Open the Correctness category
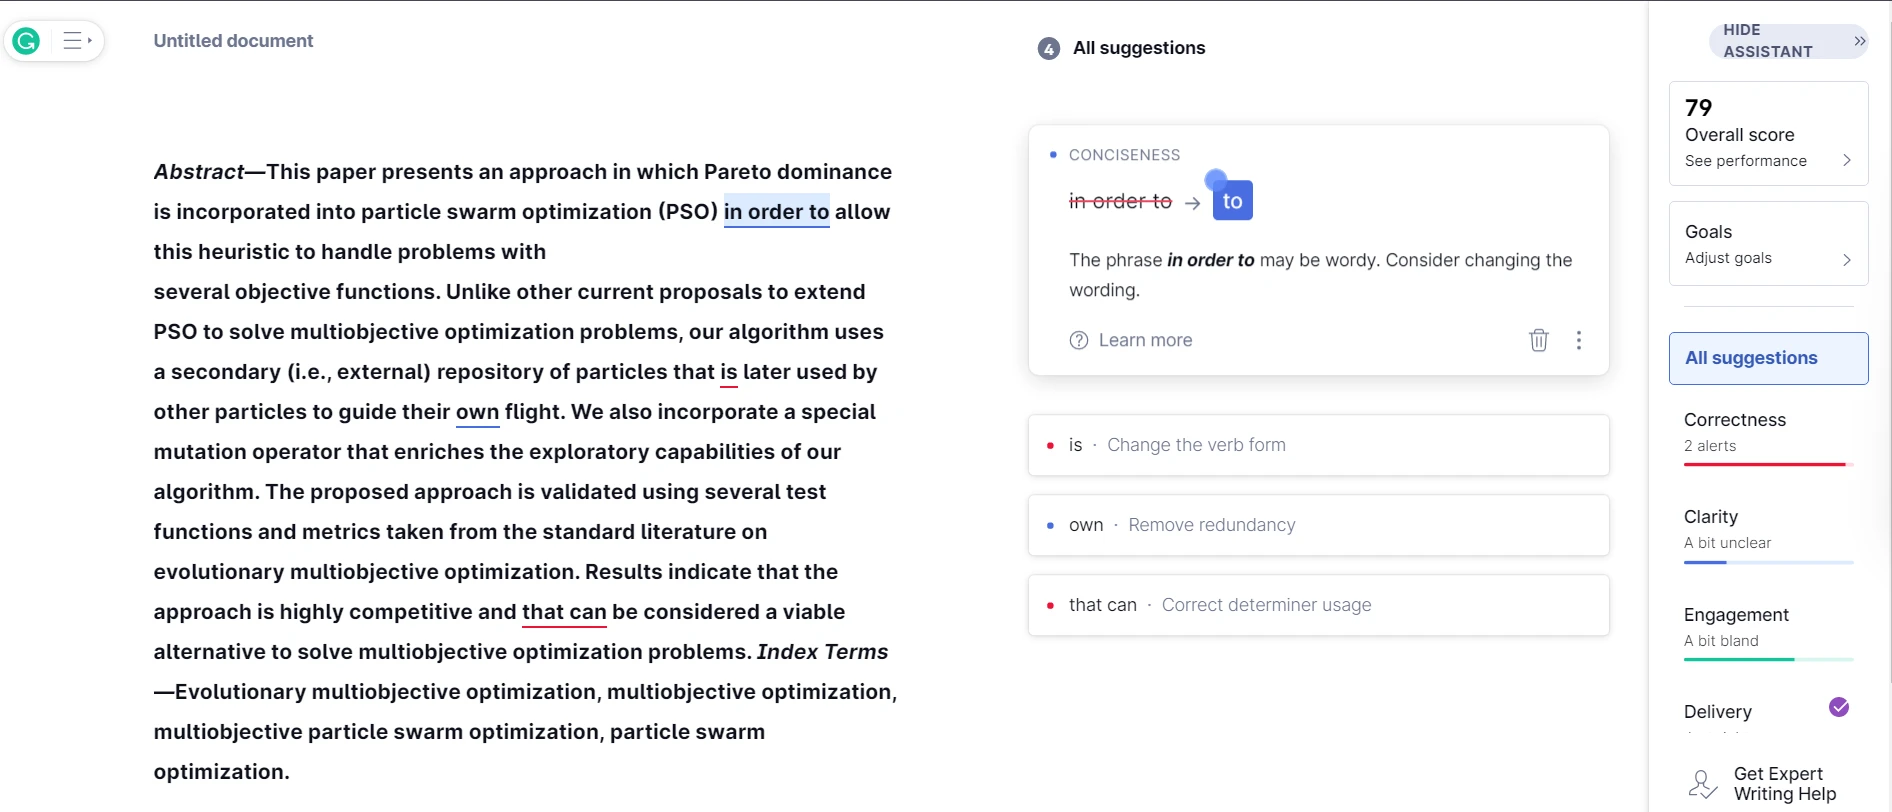Screen dimensions: 1892x812 pyautogui.click(x=1768, y=433)
